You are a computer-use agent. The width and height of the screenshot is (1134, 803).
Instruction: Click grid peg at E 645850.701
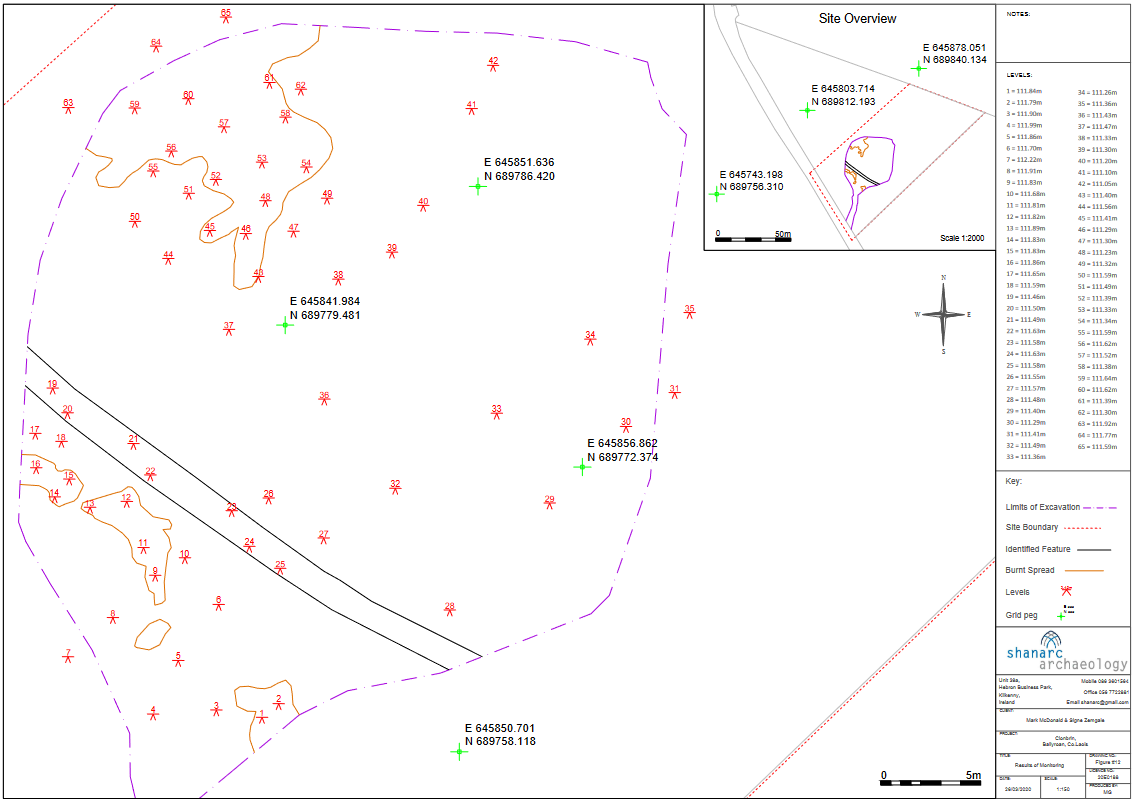point(459,751)
